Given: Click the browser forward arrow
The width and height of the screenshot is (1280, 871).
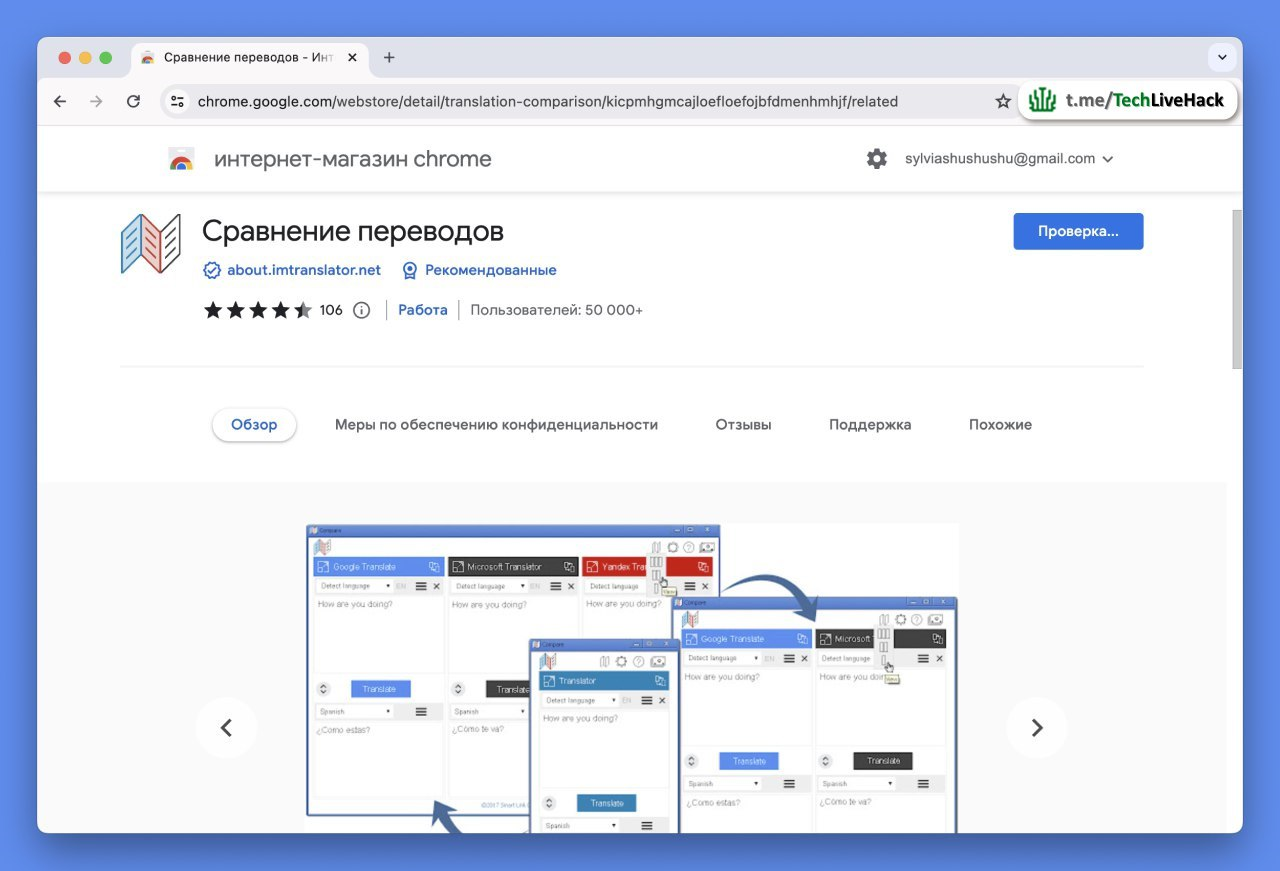Looking at the screenshot, I should click(96, 101).
